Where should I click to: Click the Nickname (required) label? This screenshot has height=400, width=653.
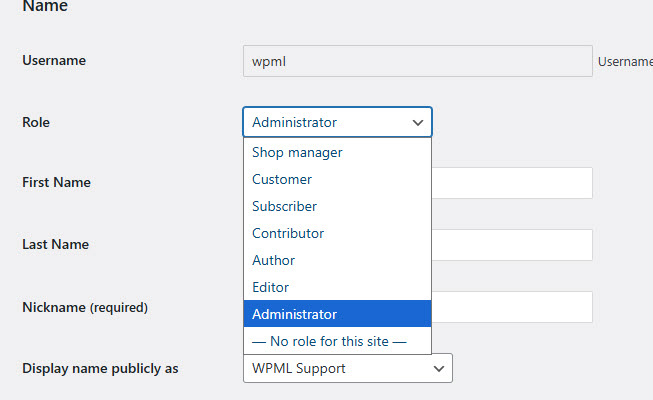[x=85, y=308]
